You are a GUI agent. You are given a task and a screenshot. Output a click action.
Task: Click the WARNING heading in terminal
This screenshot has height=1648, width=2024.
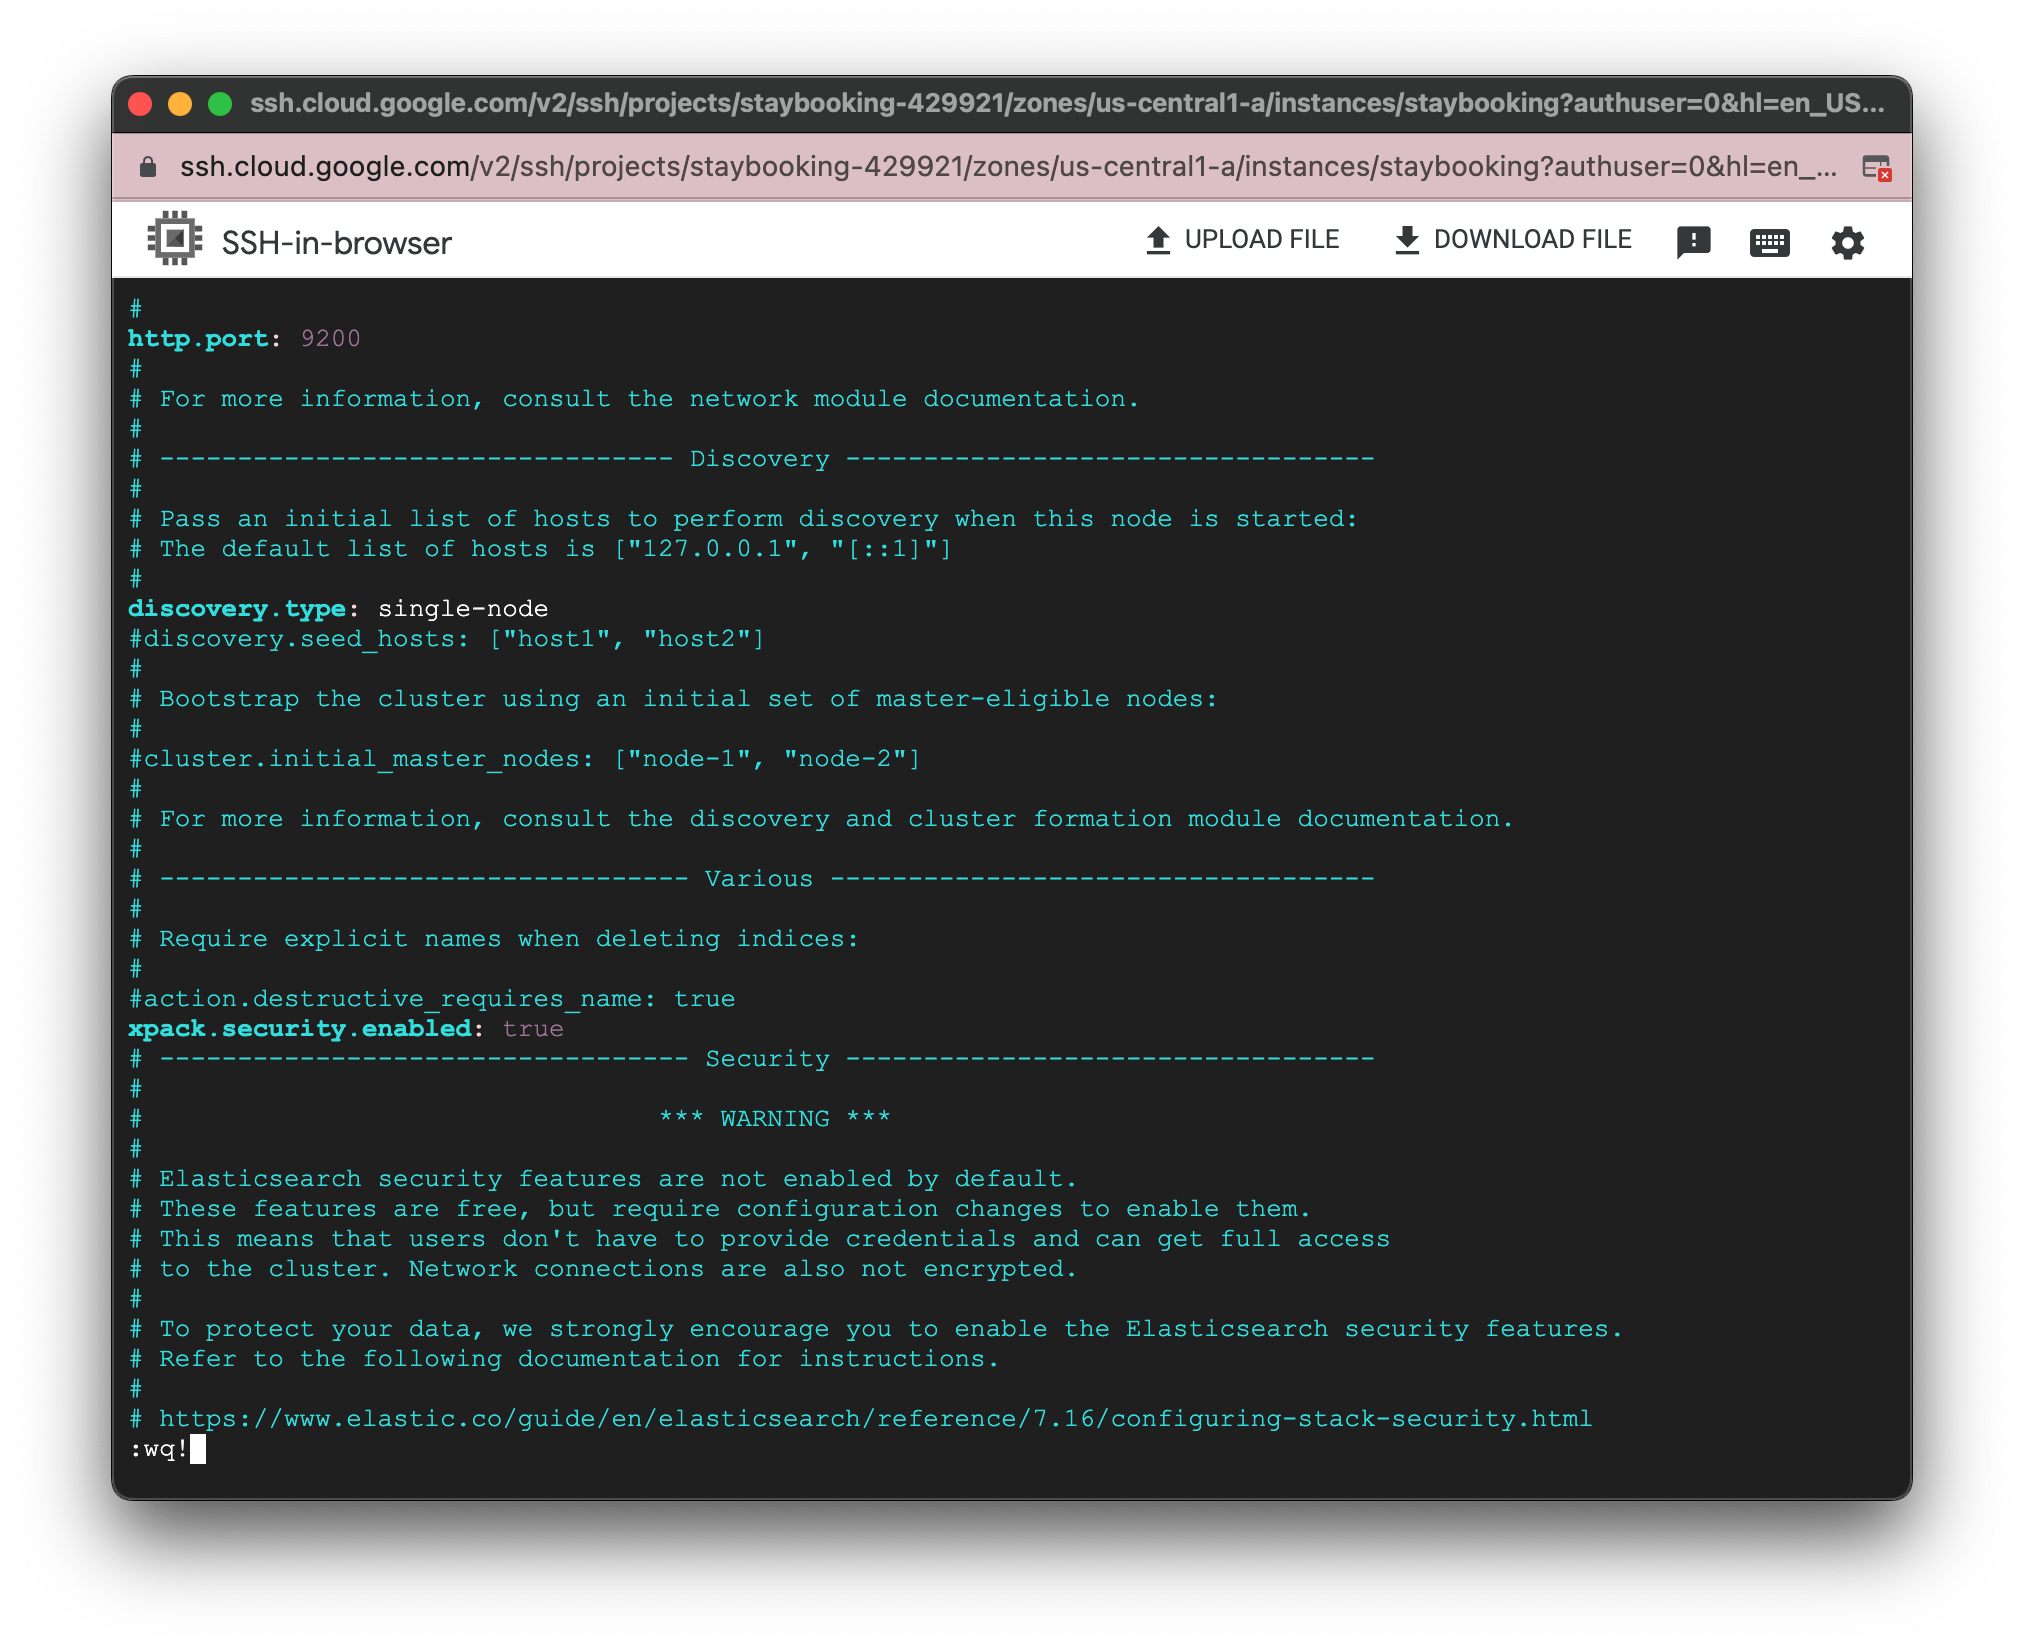point(773,1117)
